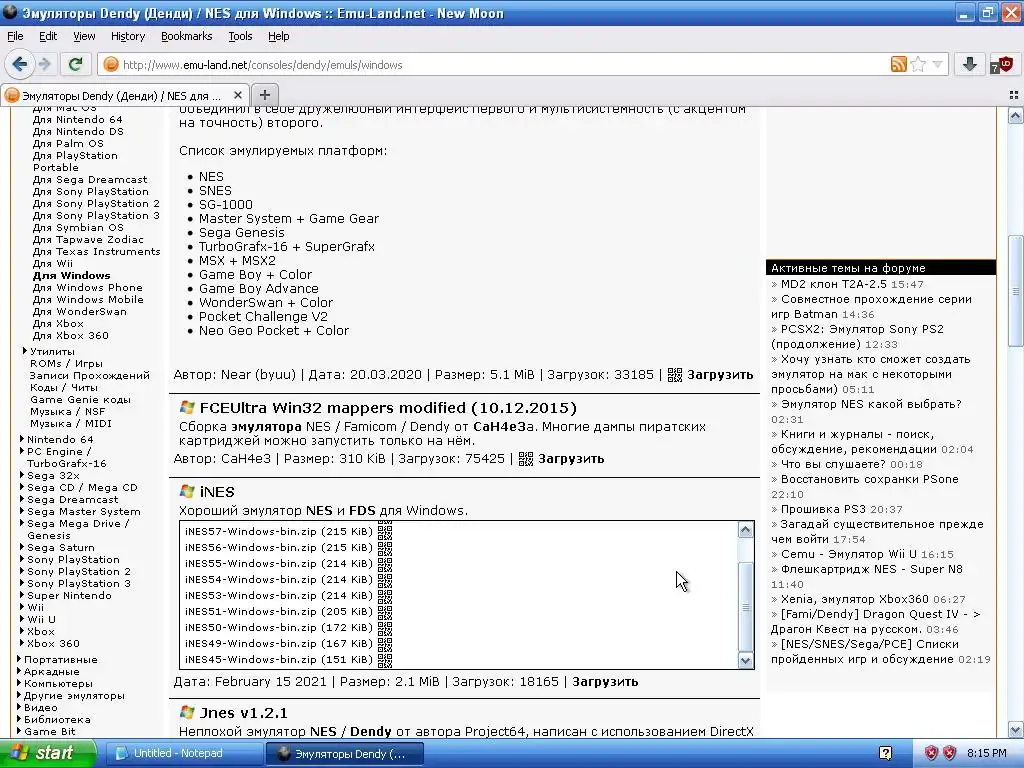Open the list all tabs icon
The image size is (1024, 768).
point(1014,95)
